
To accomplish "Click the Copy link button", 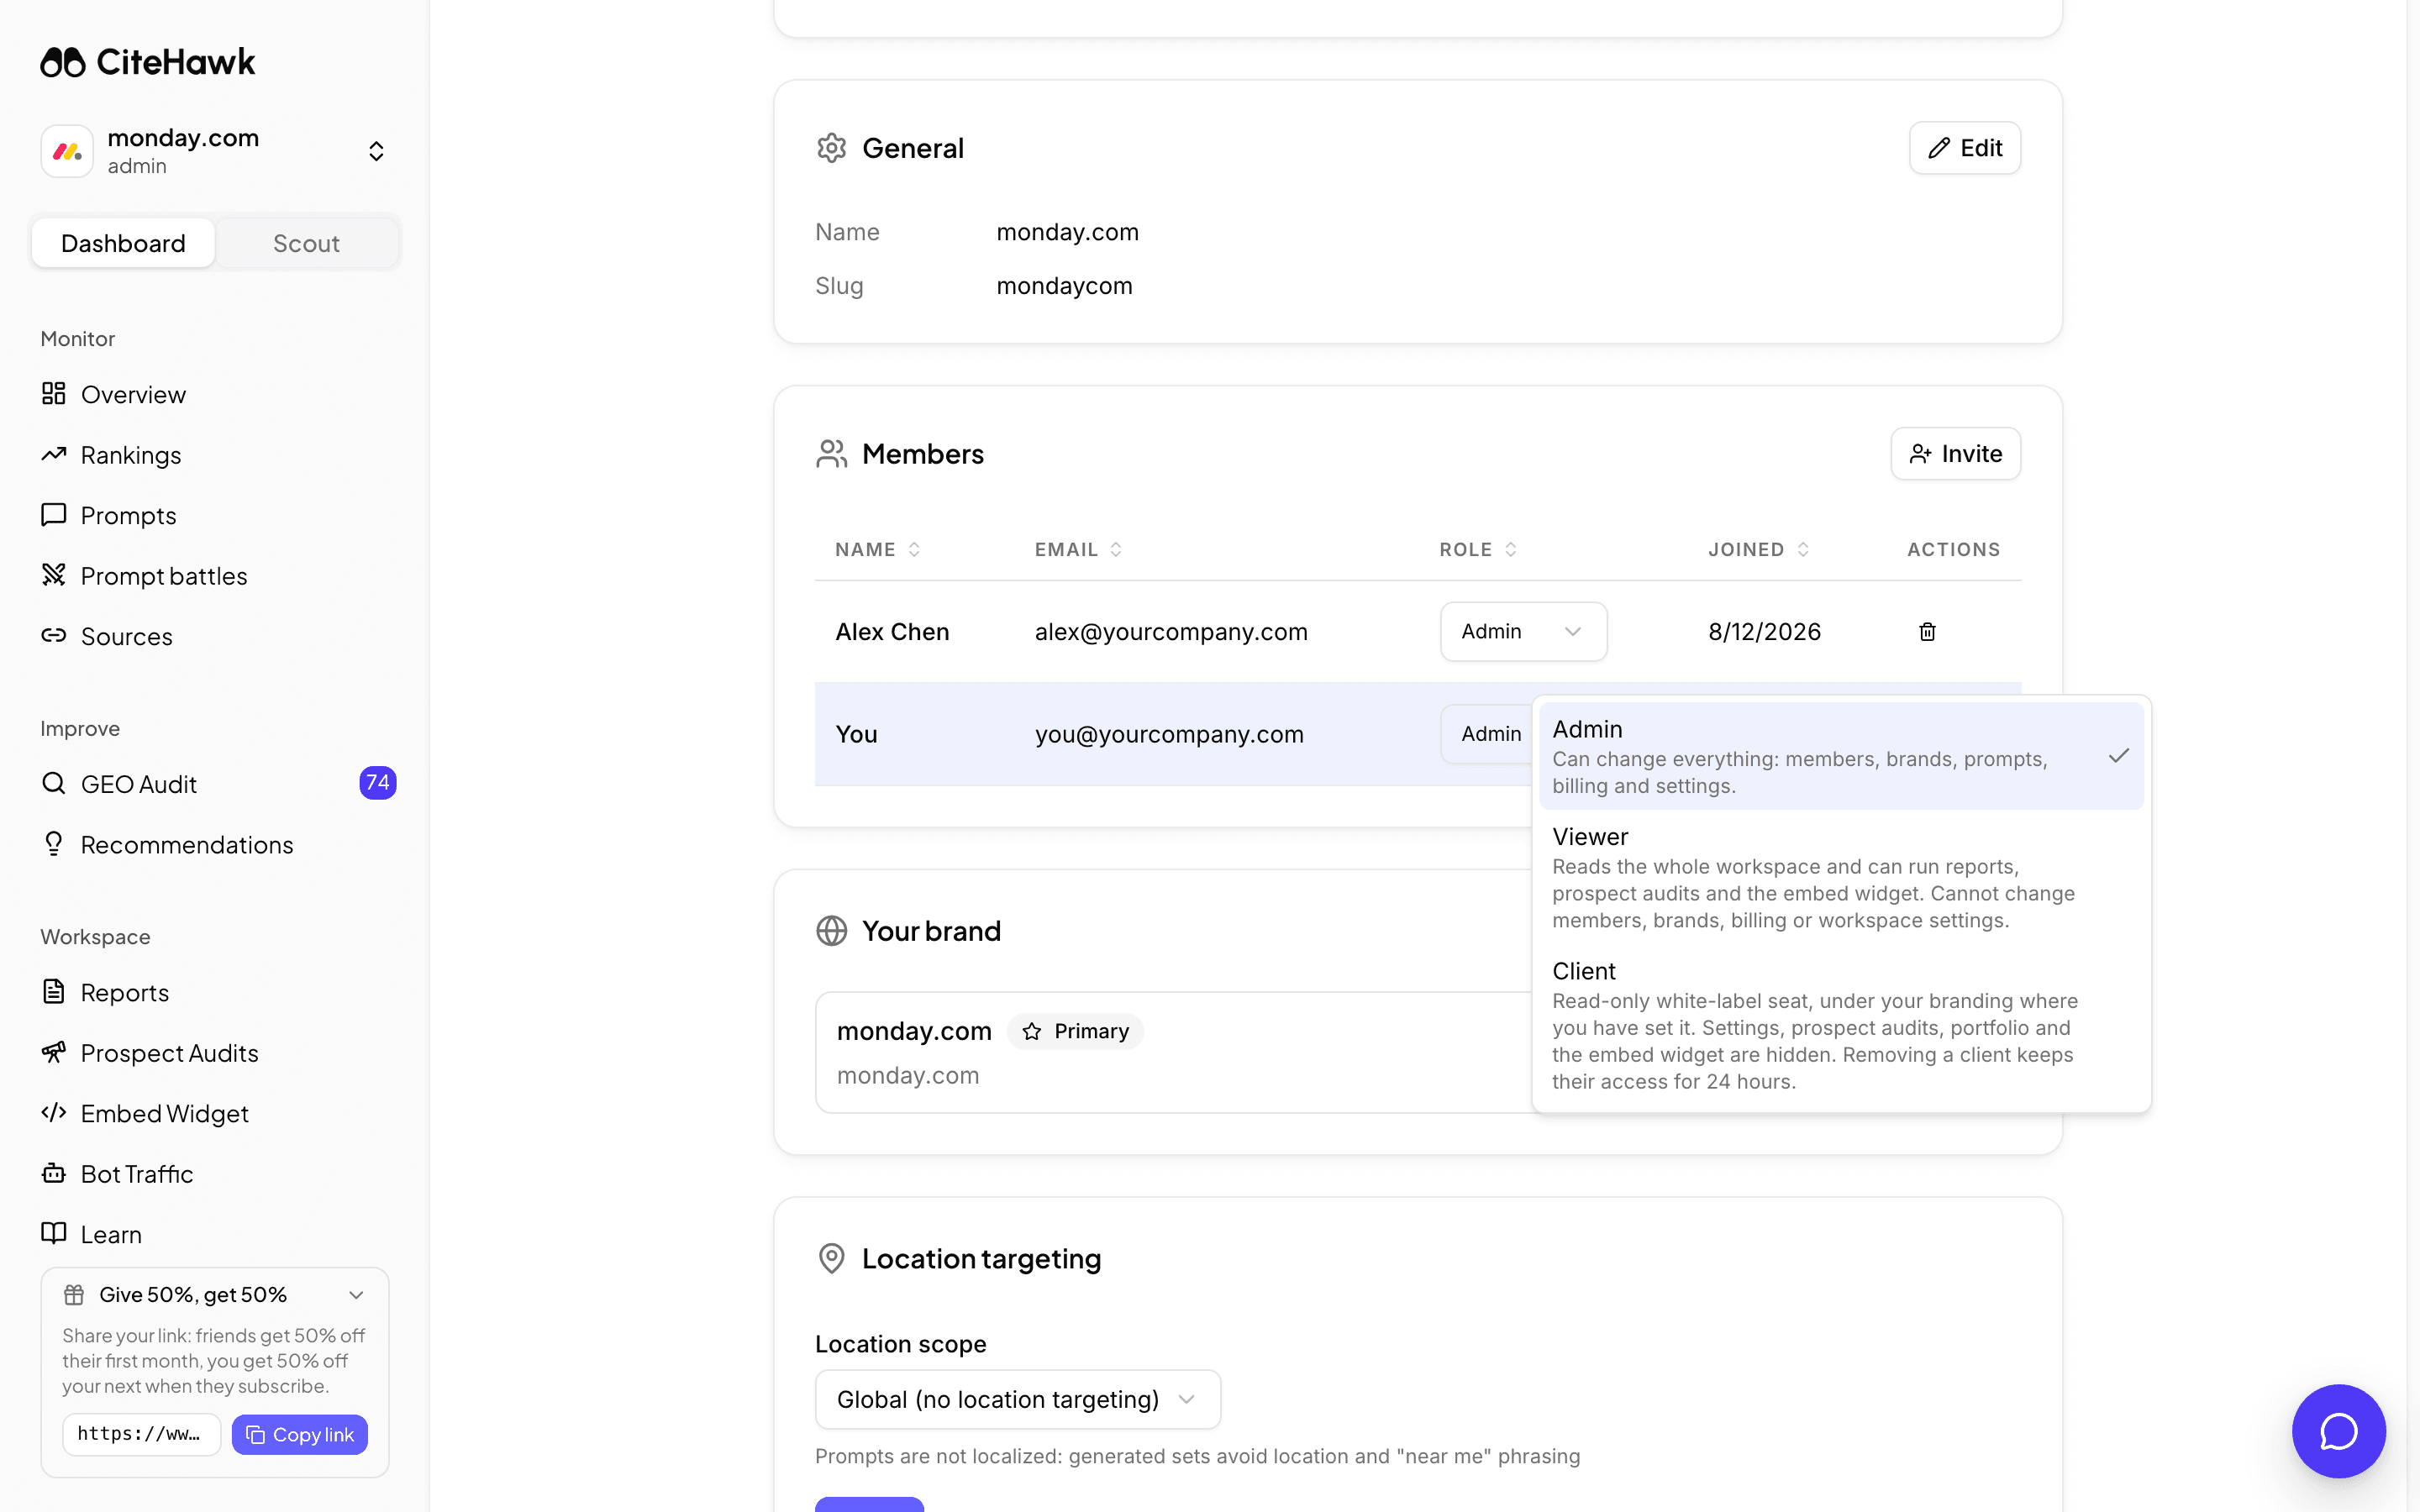I will coord(300,1435).
